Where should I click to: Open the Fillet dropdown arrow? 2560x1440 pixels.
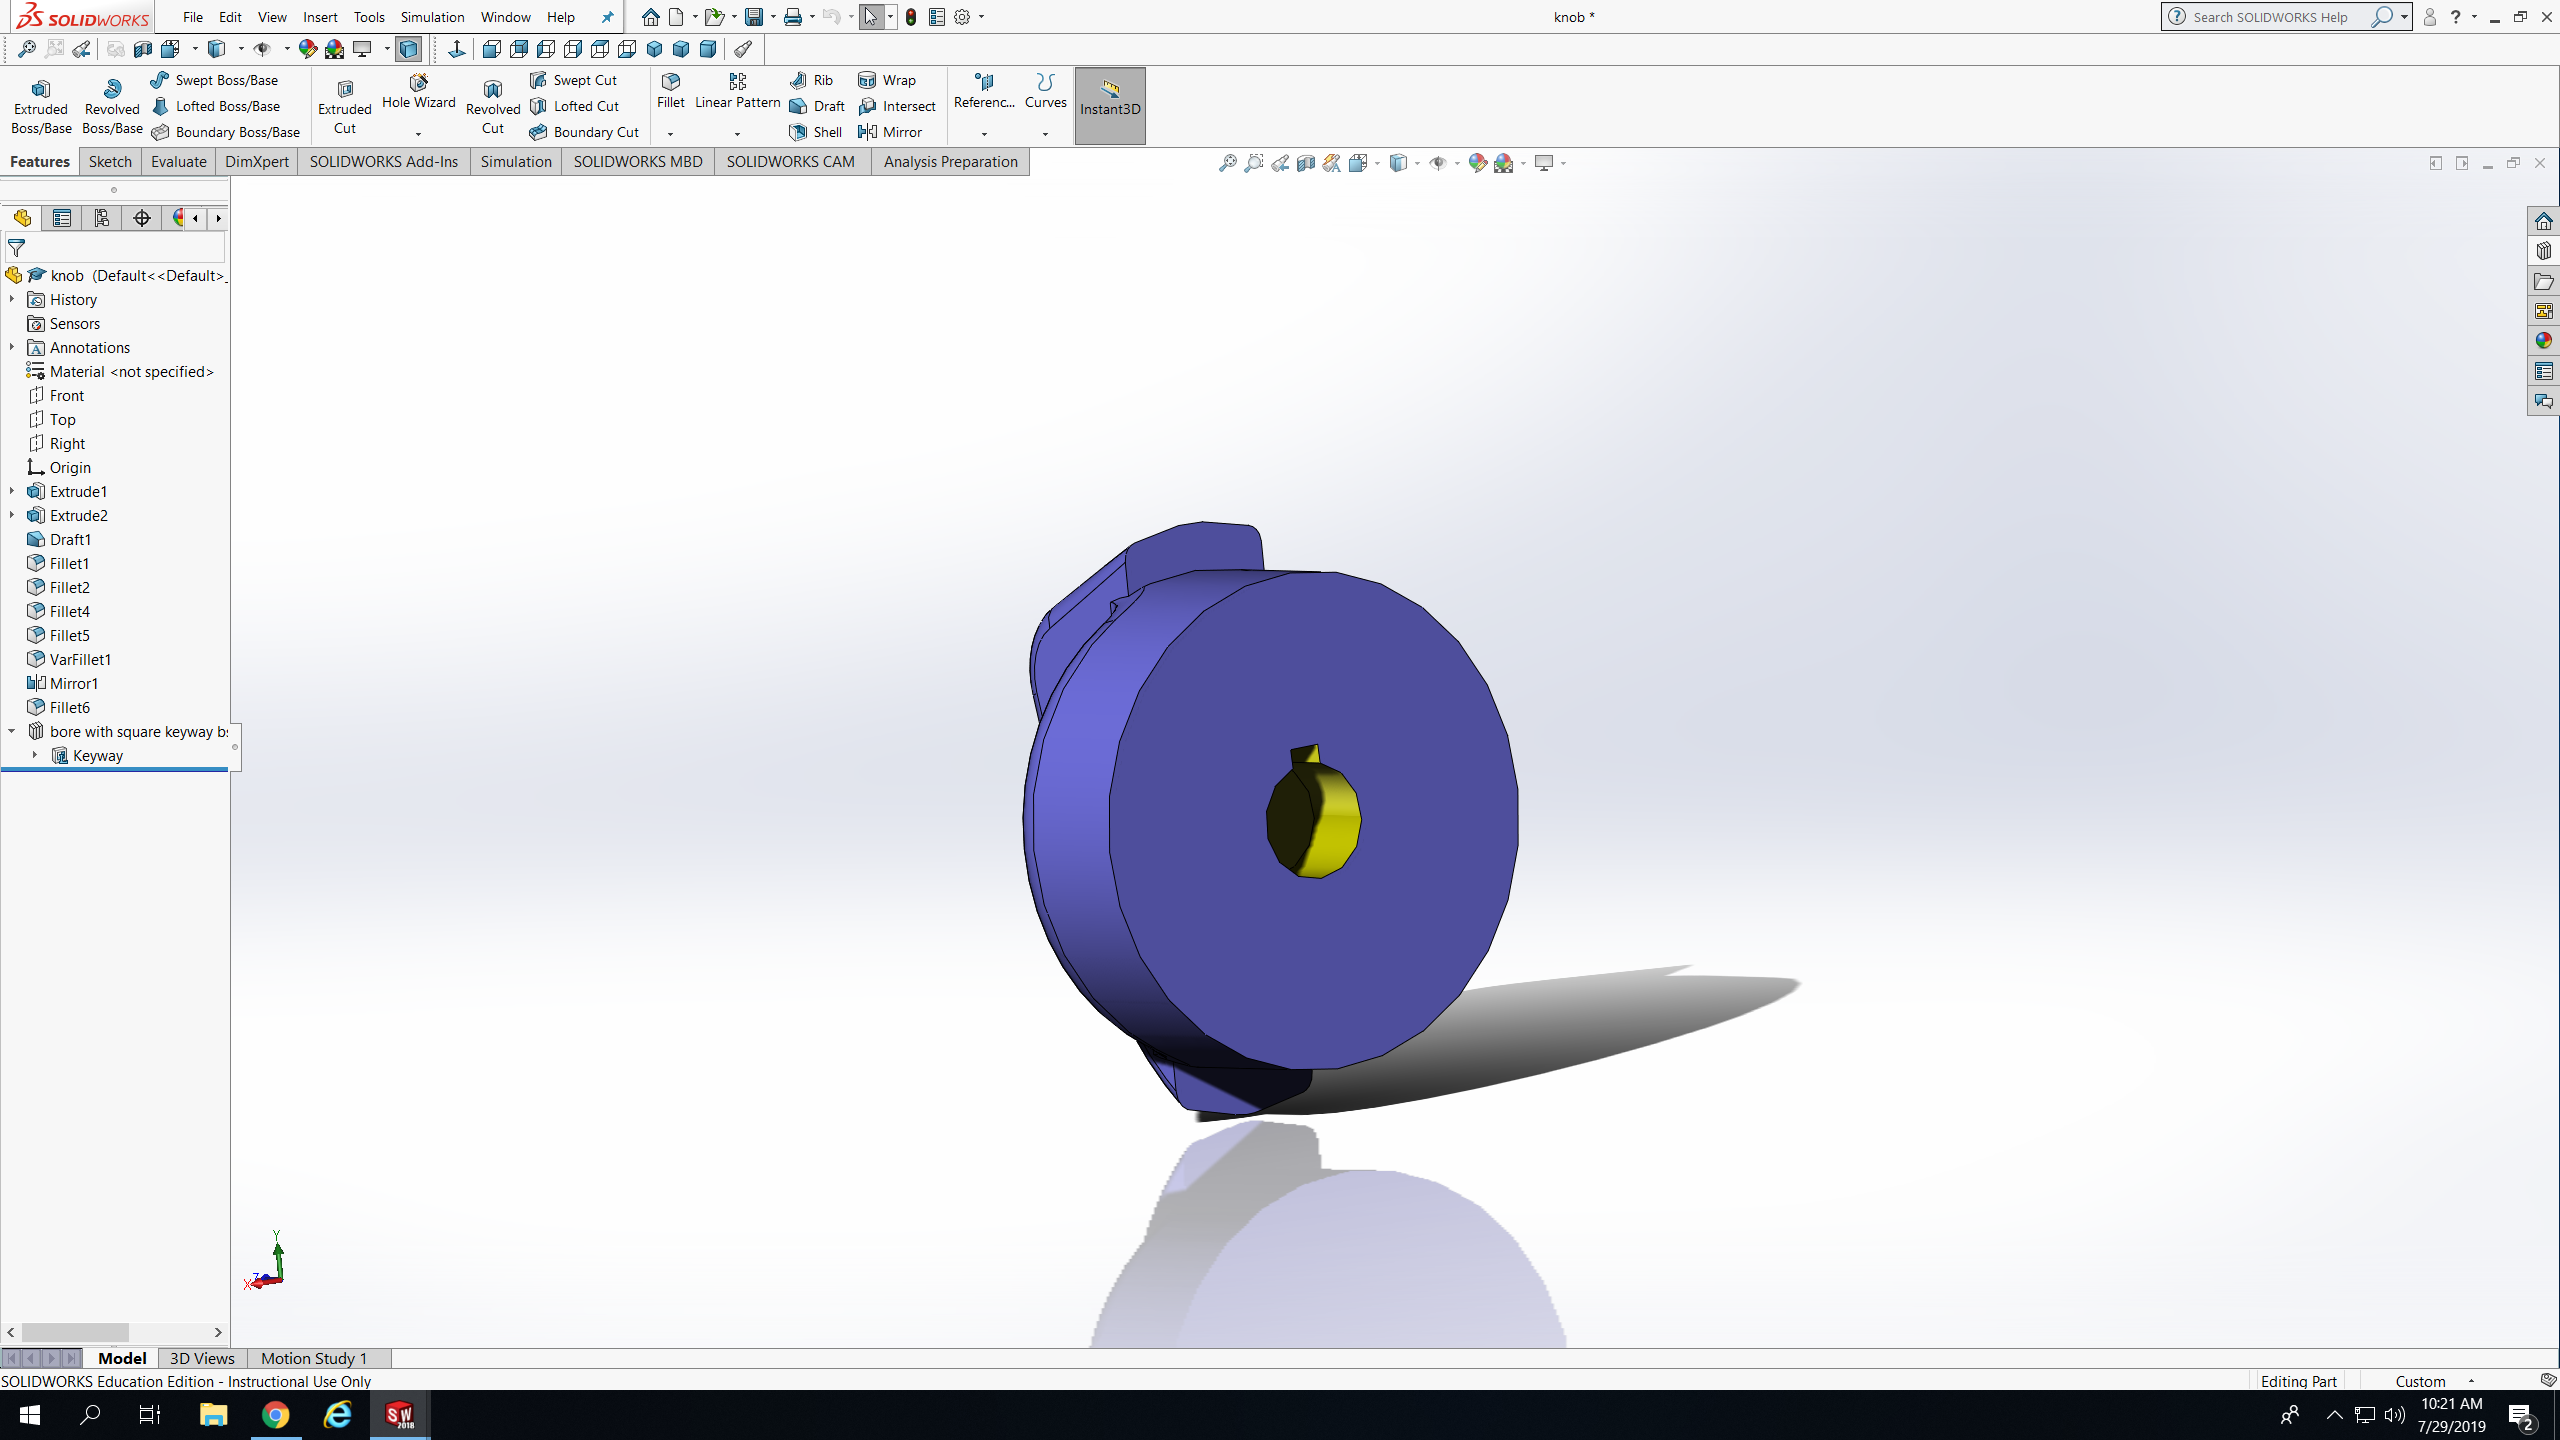670,134
